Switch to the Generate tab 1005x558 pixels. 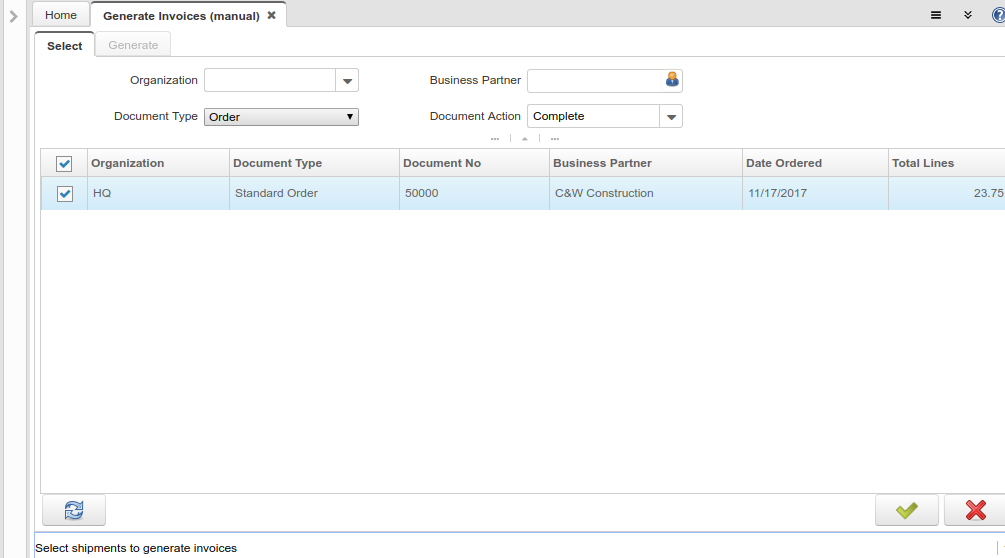pos(133,45)
